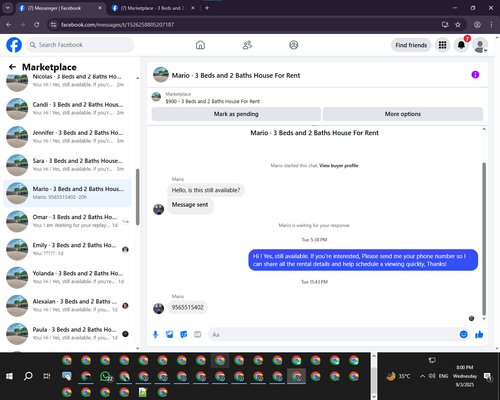Viewport: 500px width, 400px height.
Task: Click the voice clip microphone icon
Action: tap(155, 334)
